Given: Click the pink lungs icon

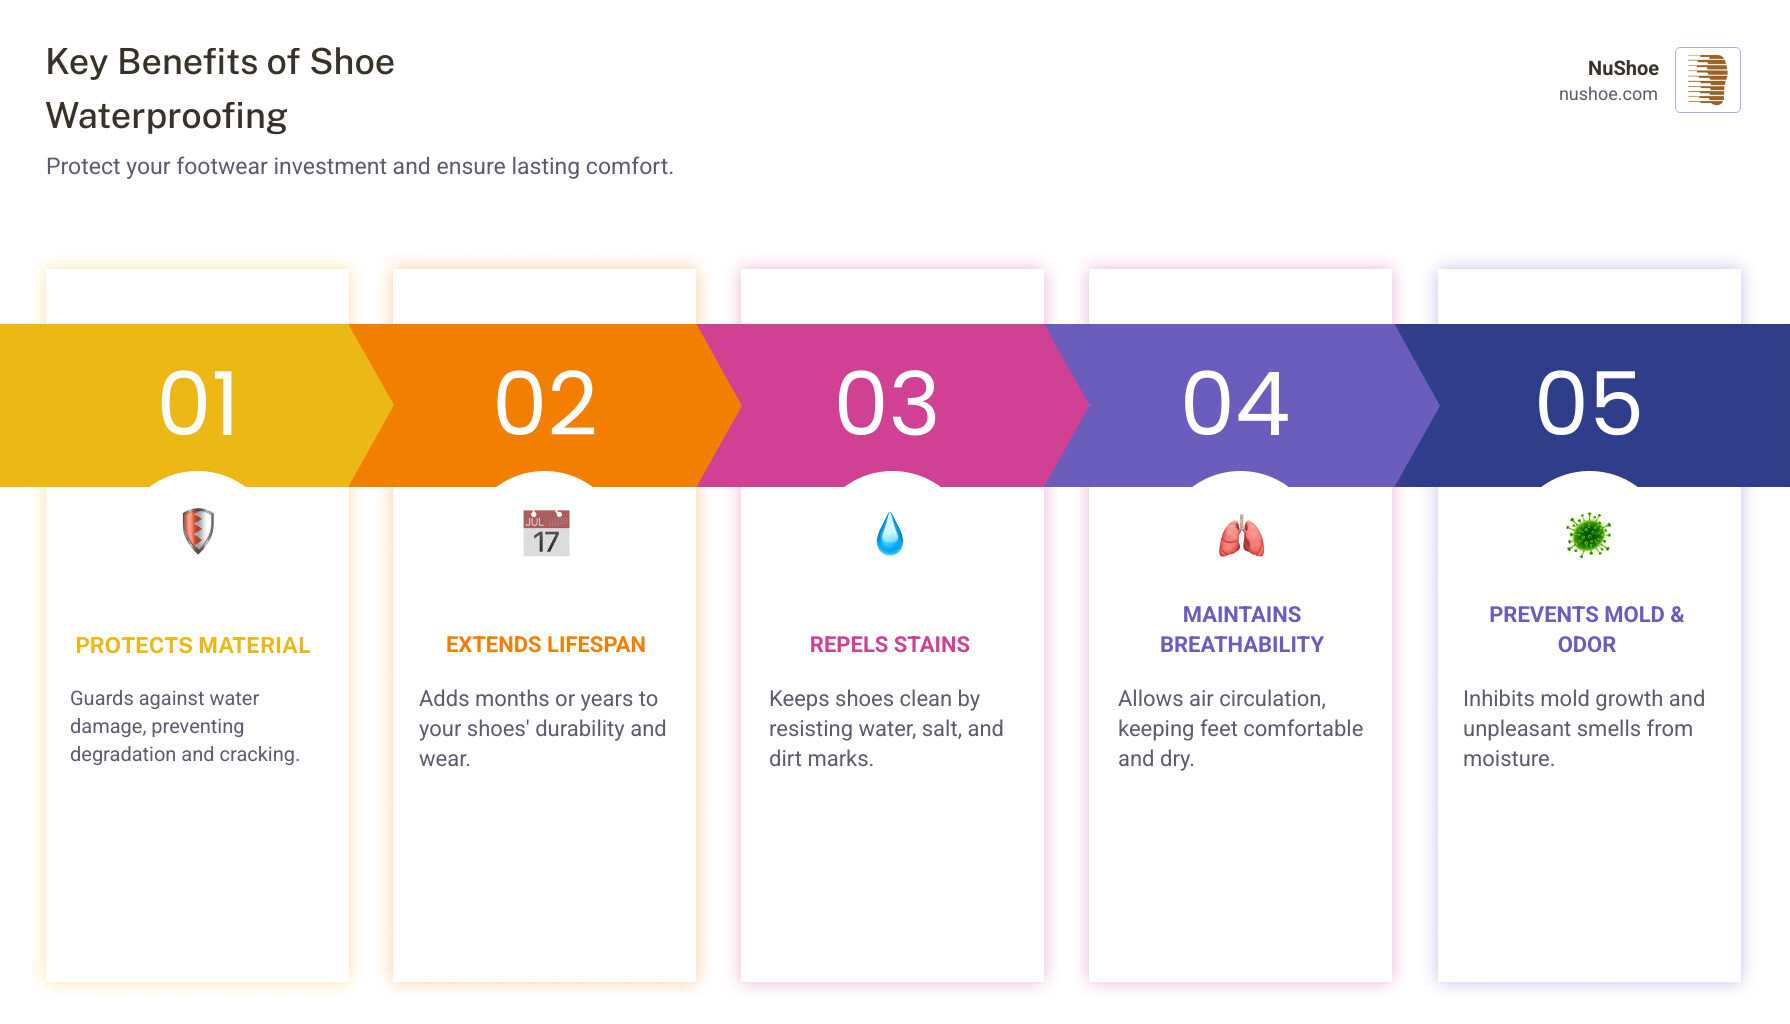Looking at the screenshot, I should 1241,537.
